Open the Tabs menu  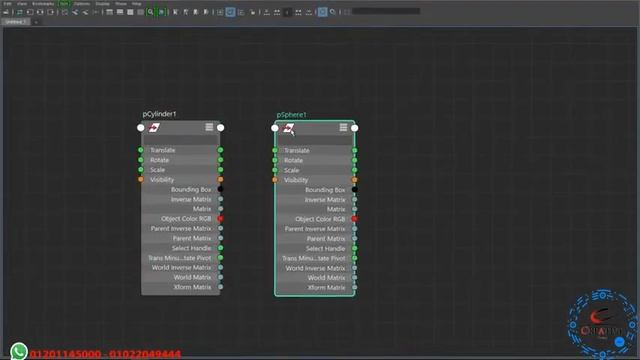[64, 4]
